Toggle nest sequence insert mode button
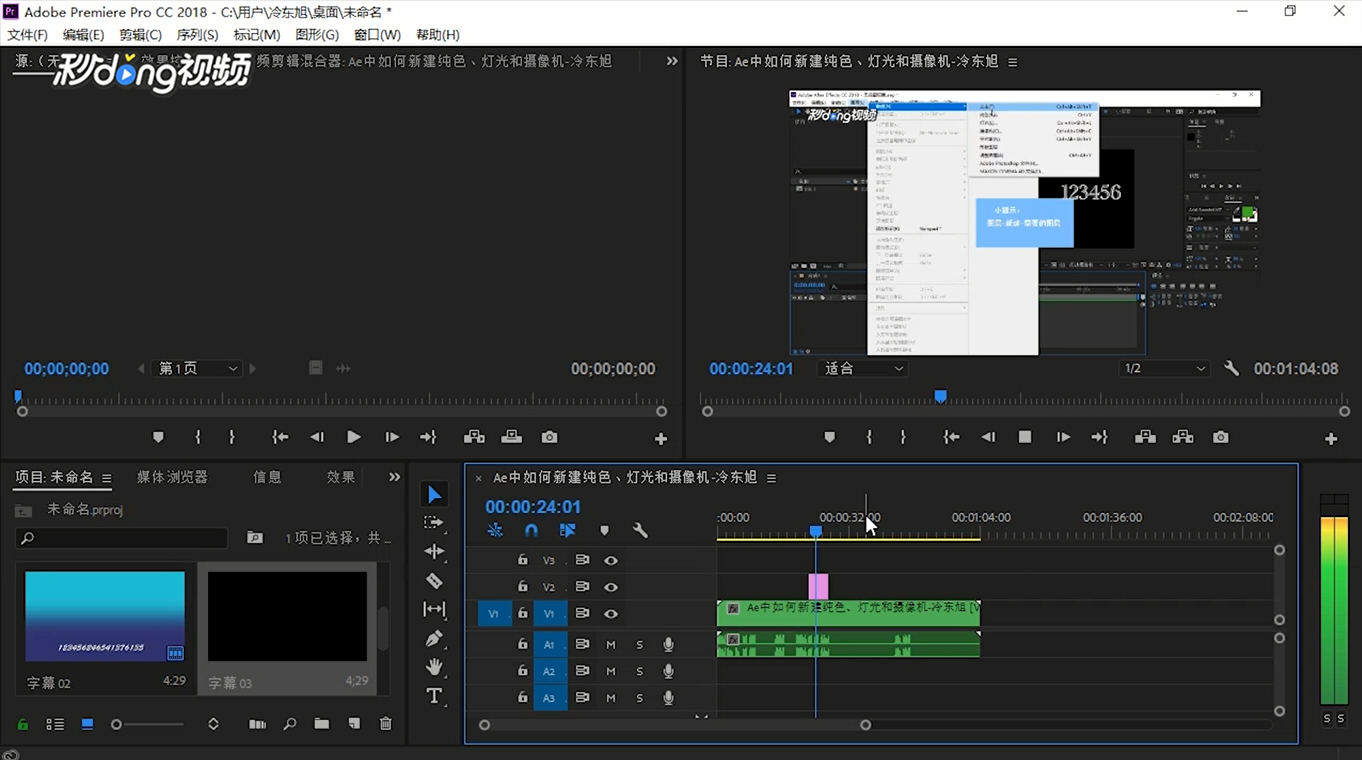Screen dimensions: 1362x760 495,531
